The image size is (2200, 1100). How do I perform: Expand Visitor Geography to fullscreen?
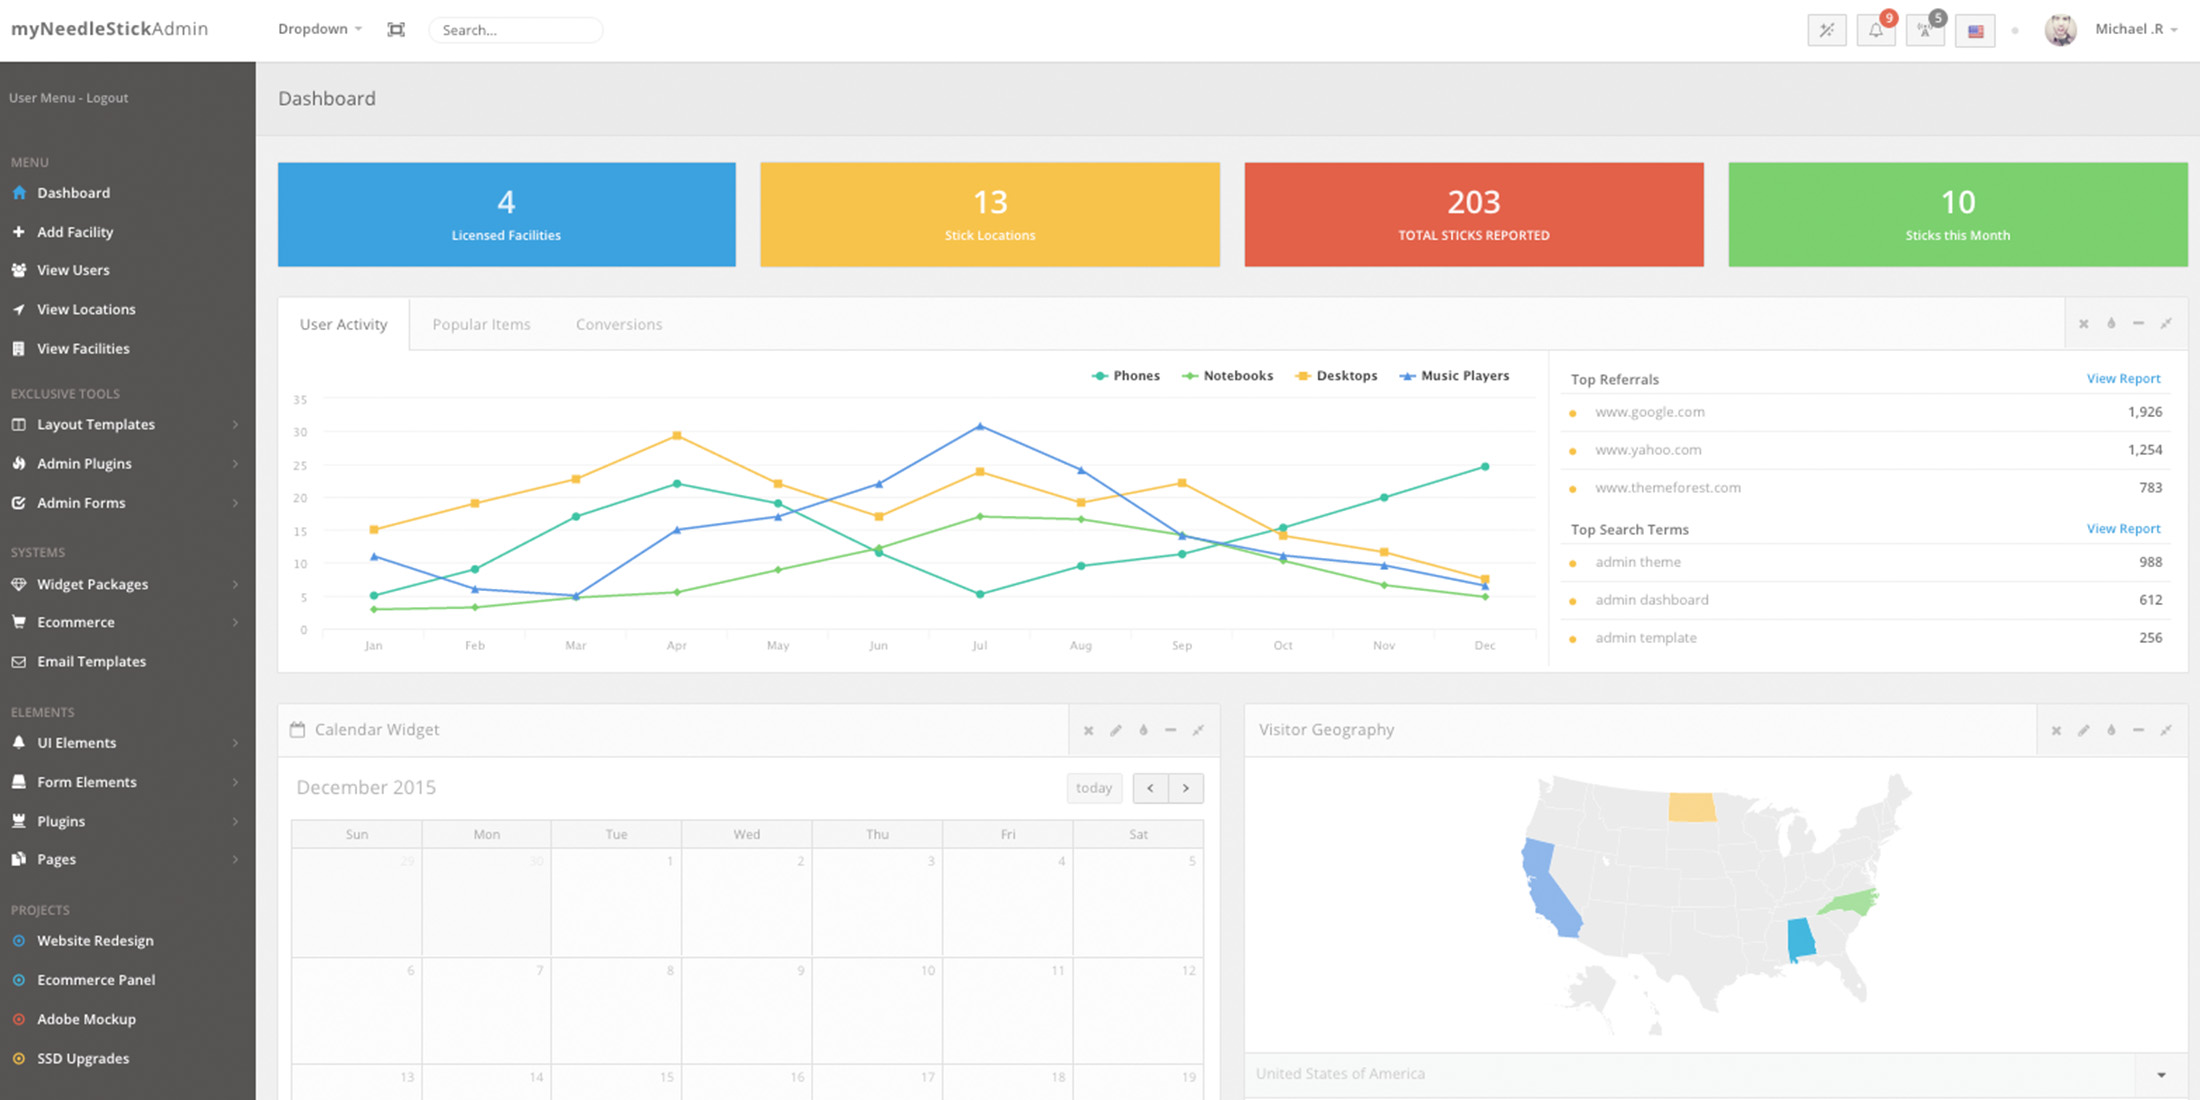[x=2166, y=730]
